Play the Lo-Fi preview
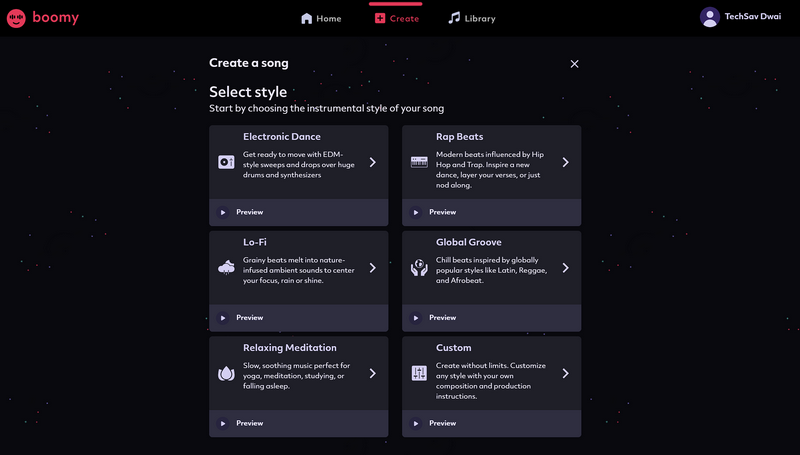The width and height of the screenshot is (800, 455). (223, 318)
